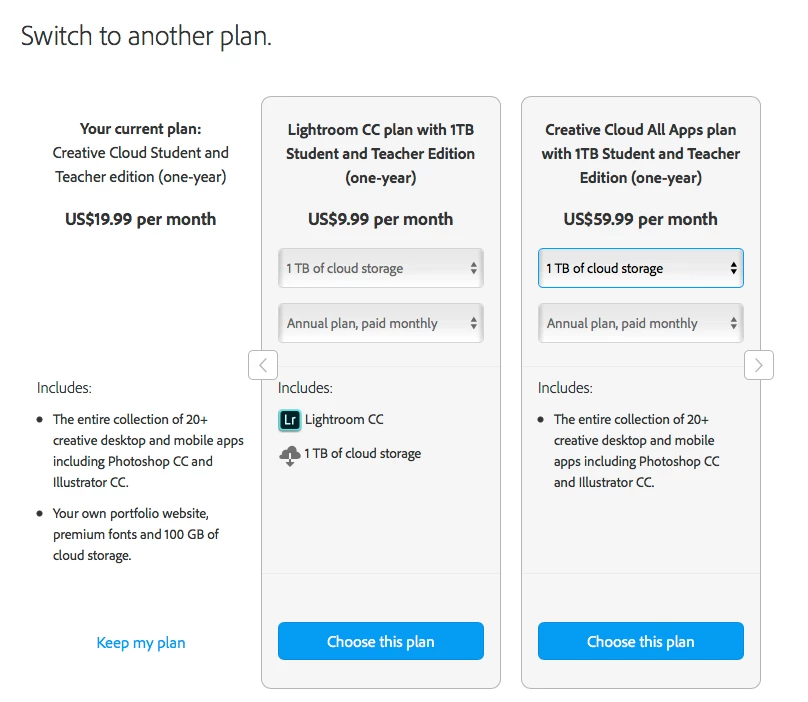Open the All Apps plan cloud storage dropdown
This screenshot has height=702, width=808.
tap(640, 268)
